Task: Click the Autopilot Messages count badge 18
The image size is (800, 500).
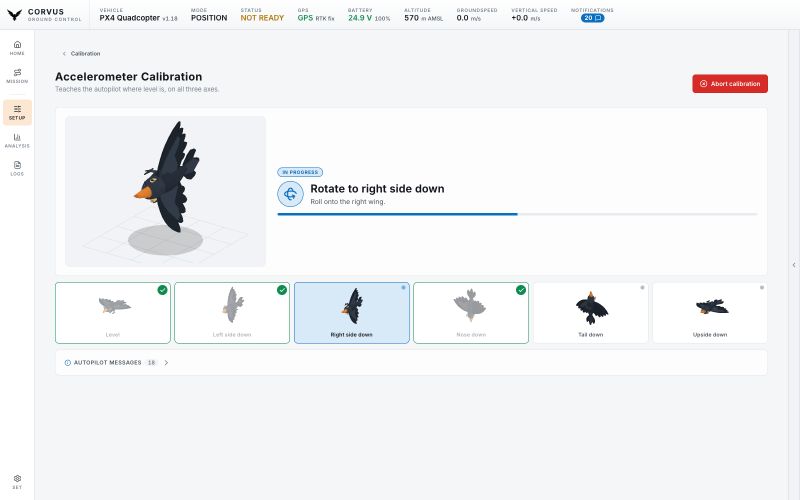Action: point(151,363)
